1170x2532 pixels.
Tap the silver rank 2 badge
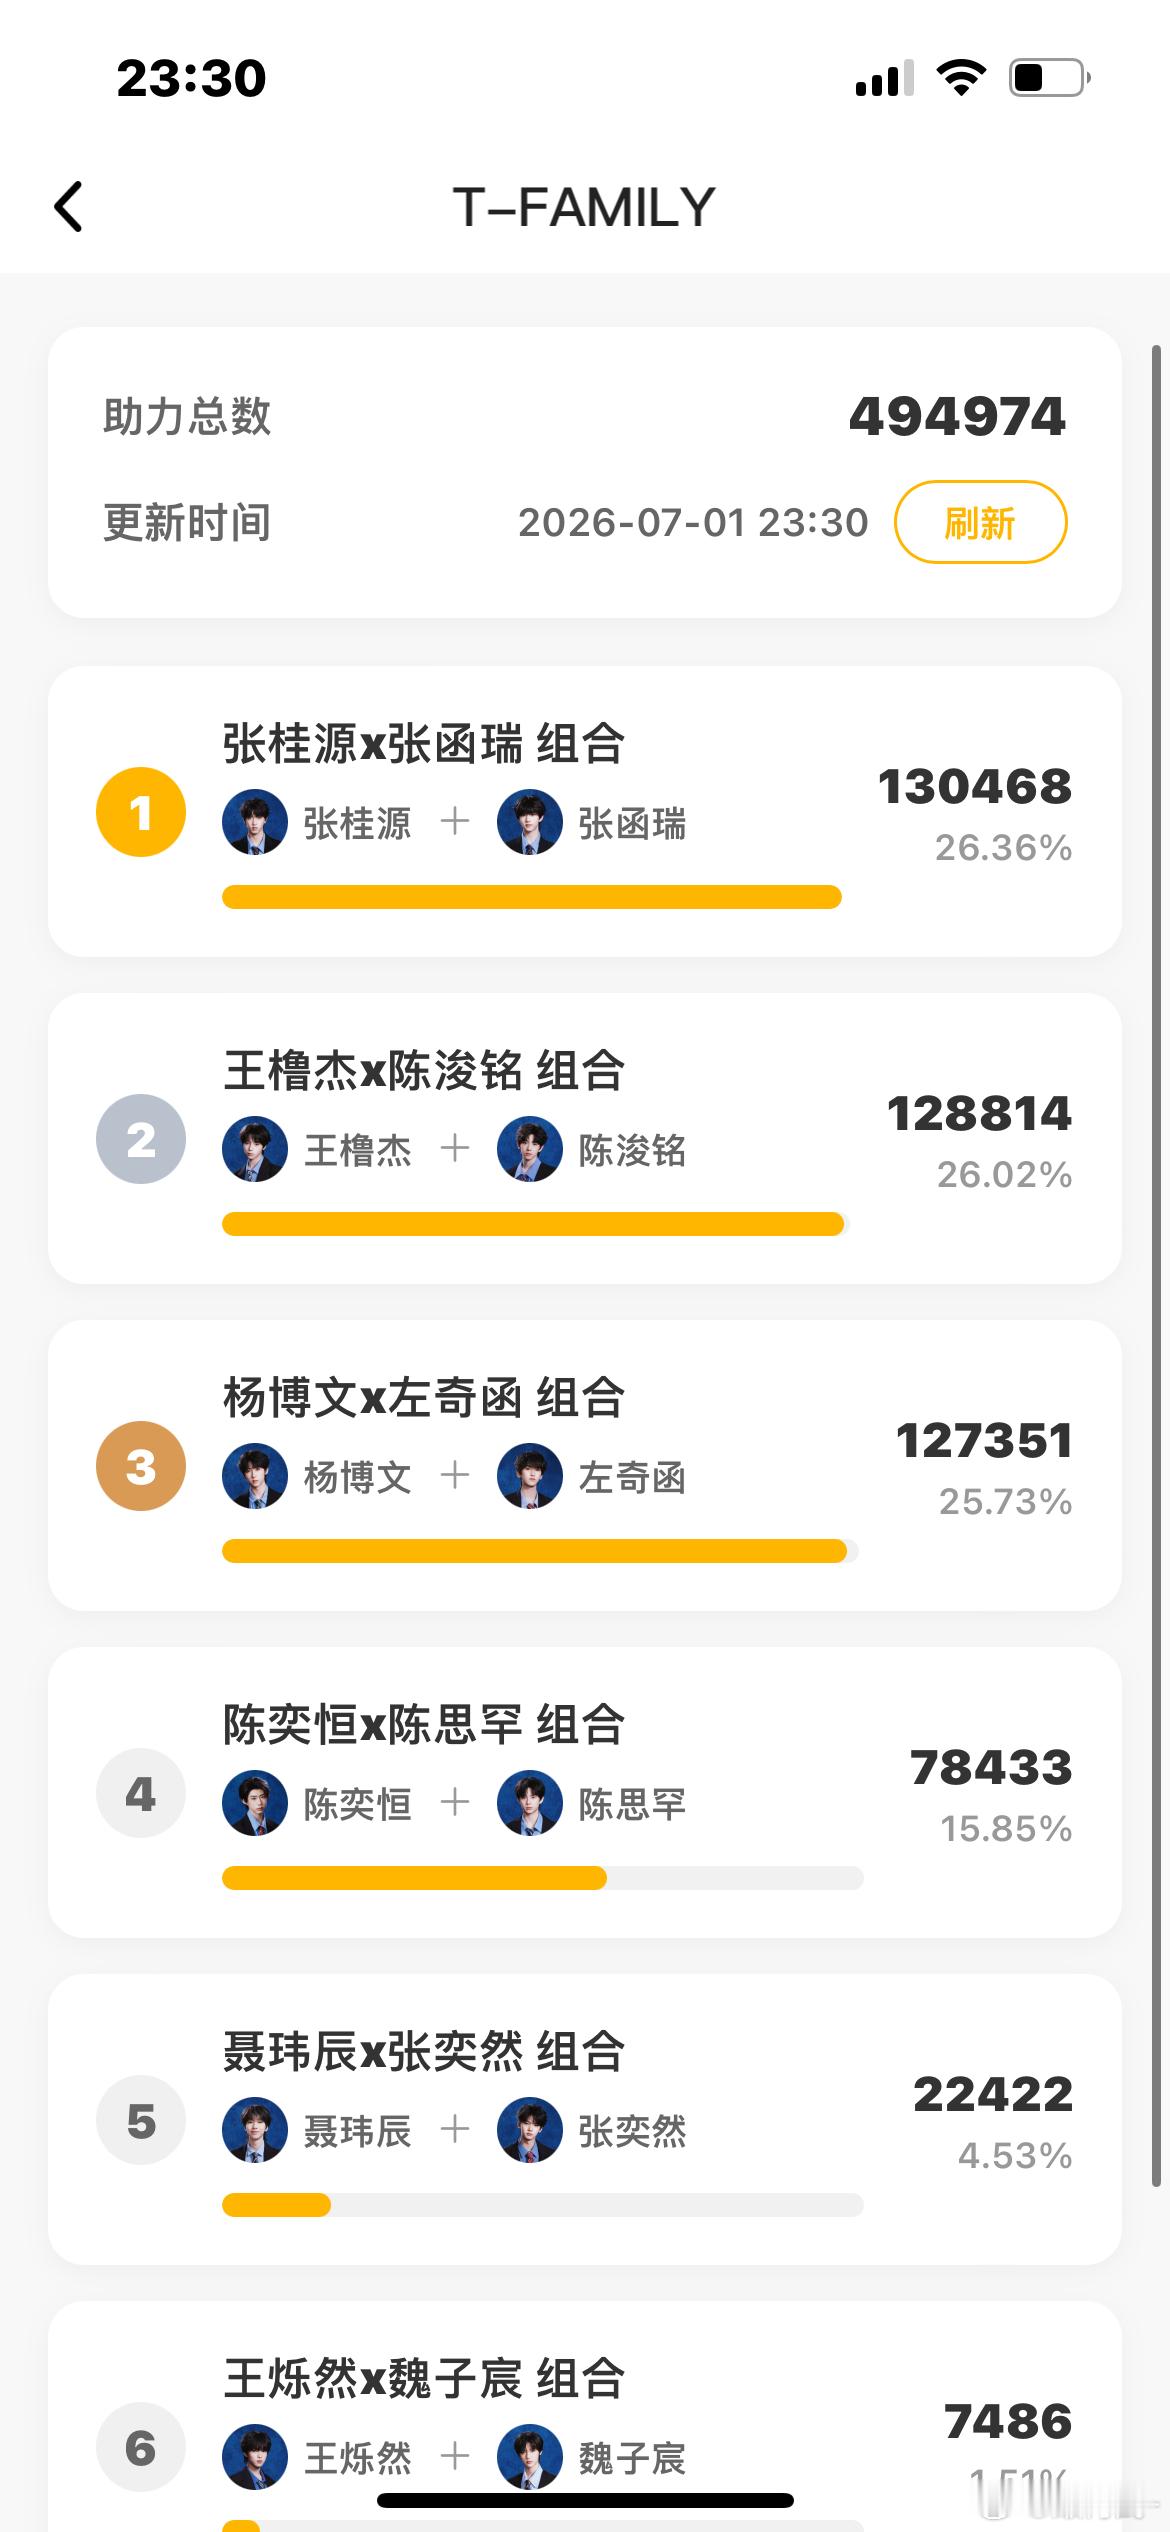click(x=141, y=1139)
